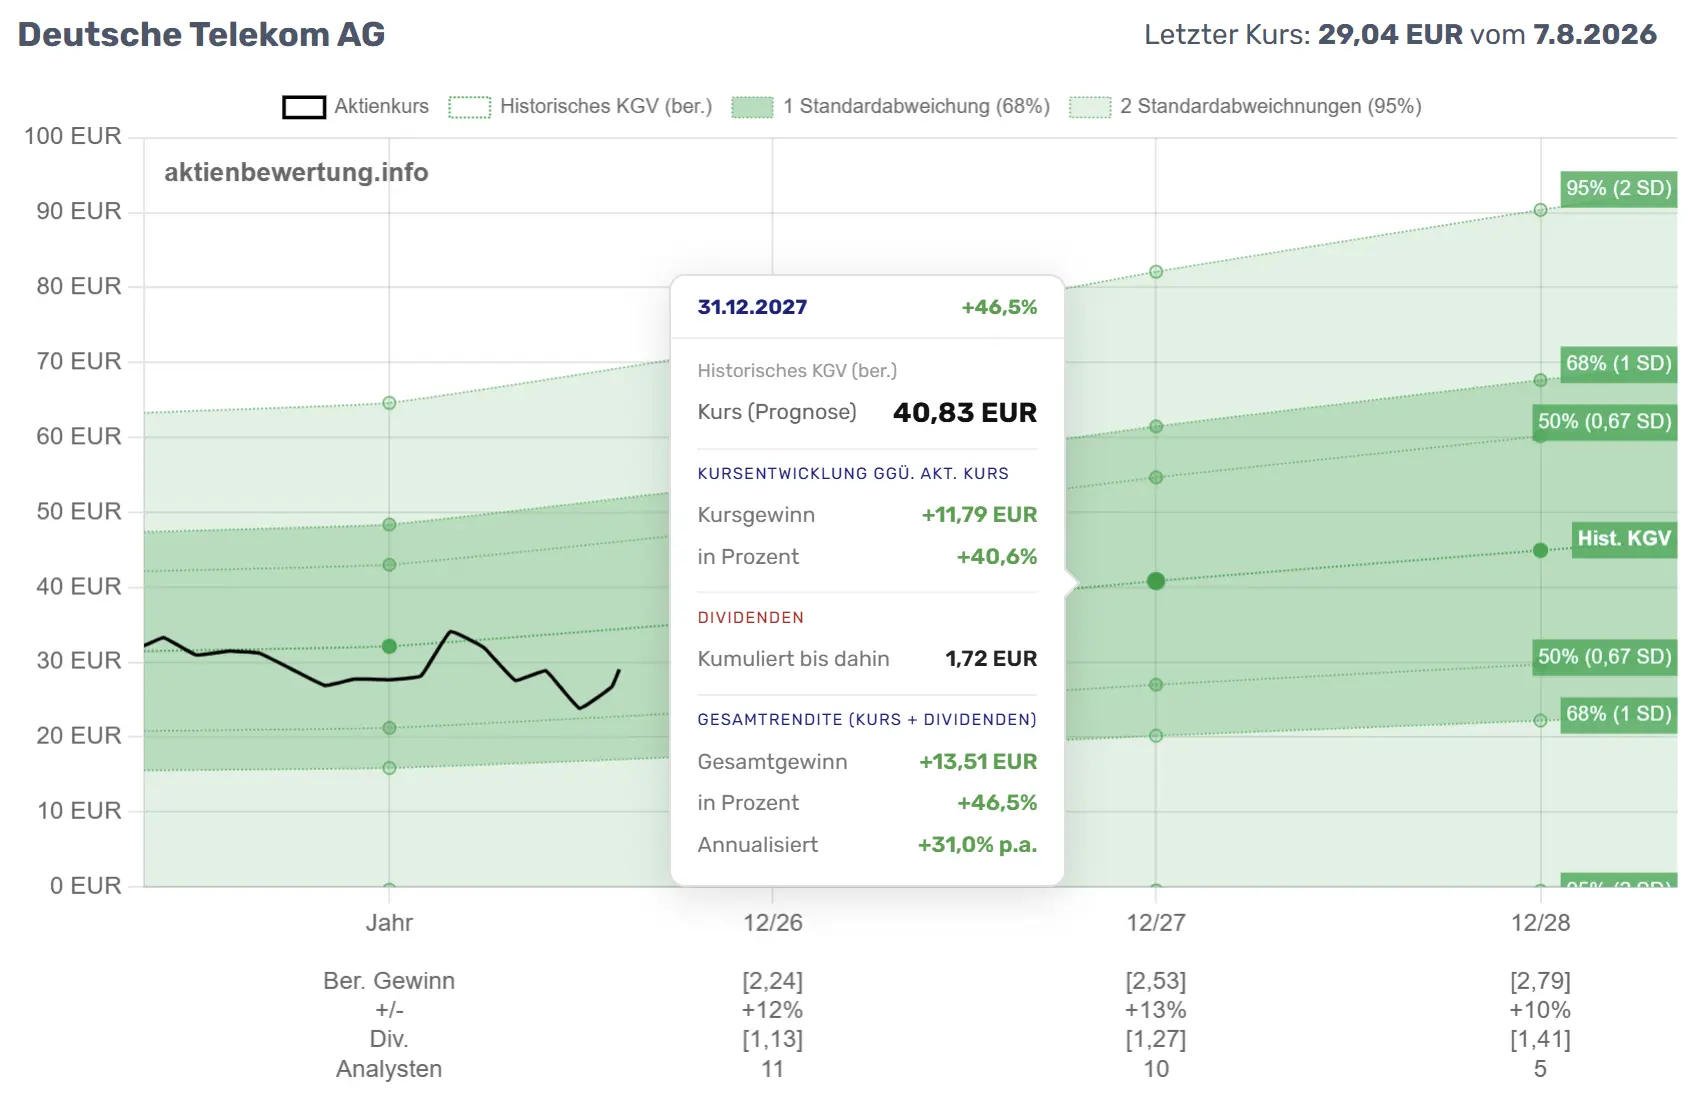This screenshot has width=1700, height=1094.
Task: Toggle the Aktienkurs legend series
Action: [355, 106]
